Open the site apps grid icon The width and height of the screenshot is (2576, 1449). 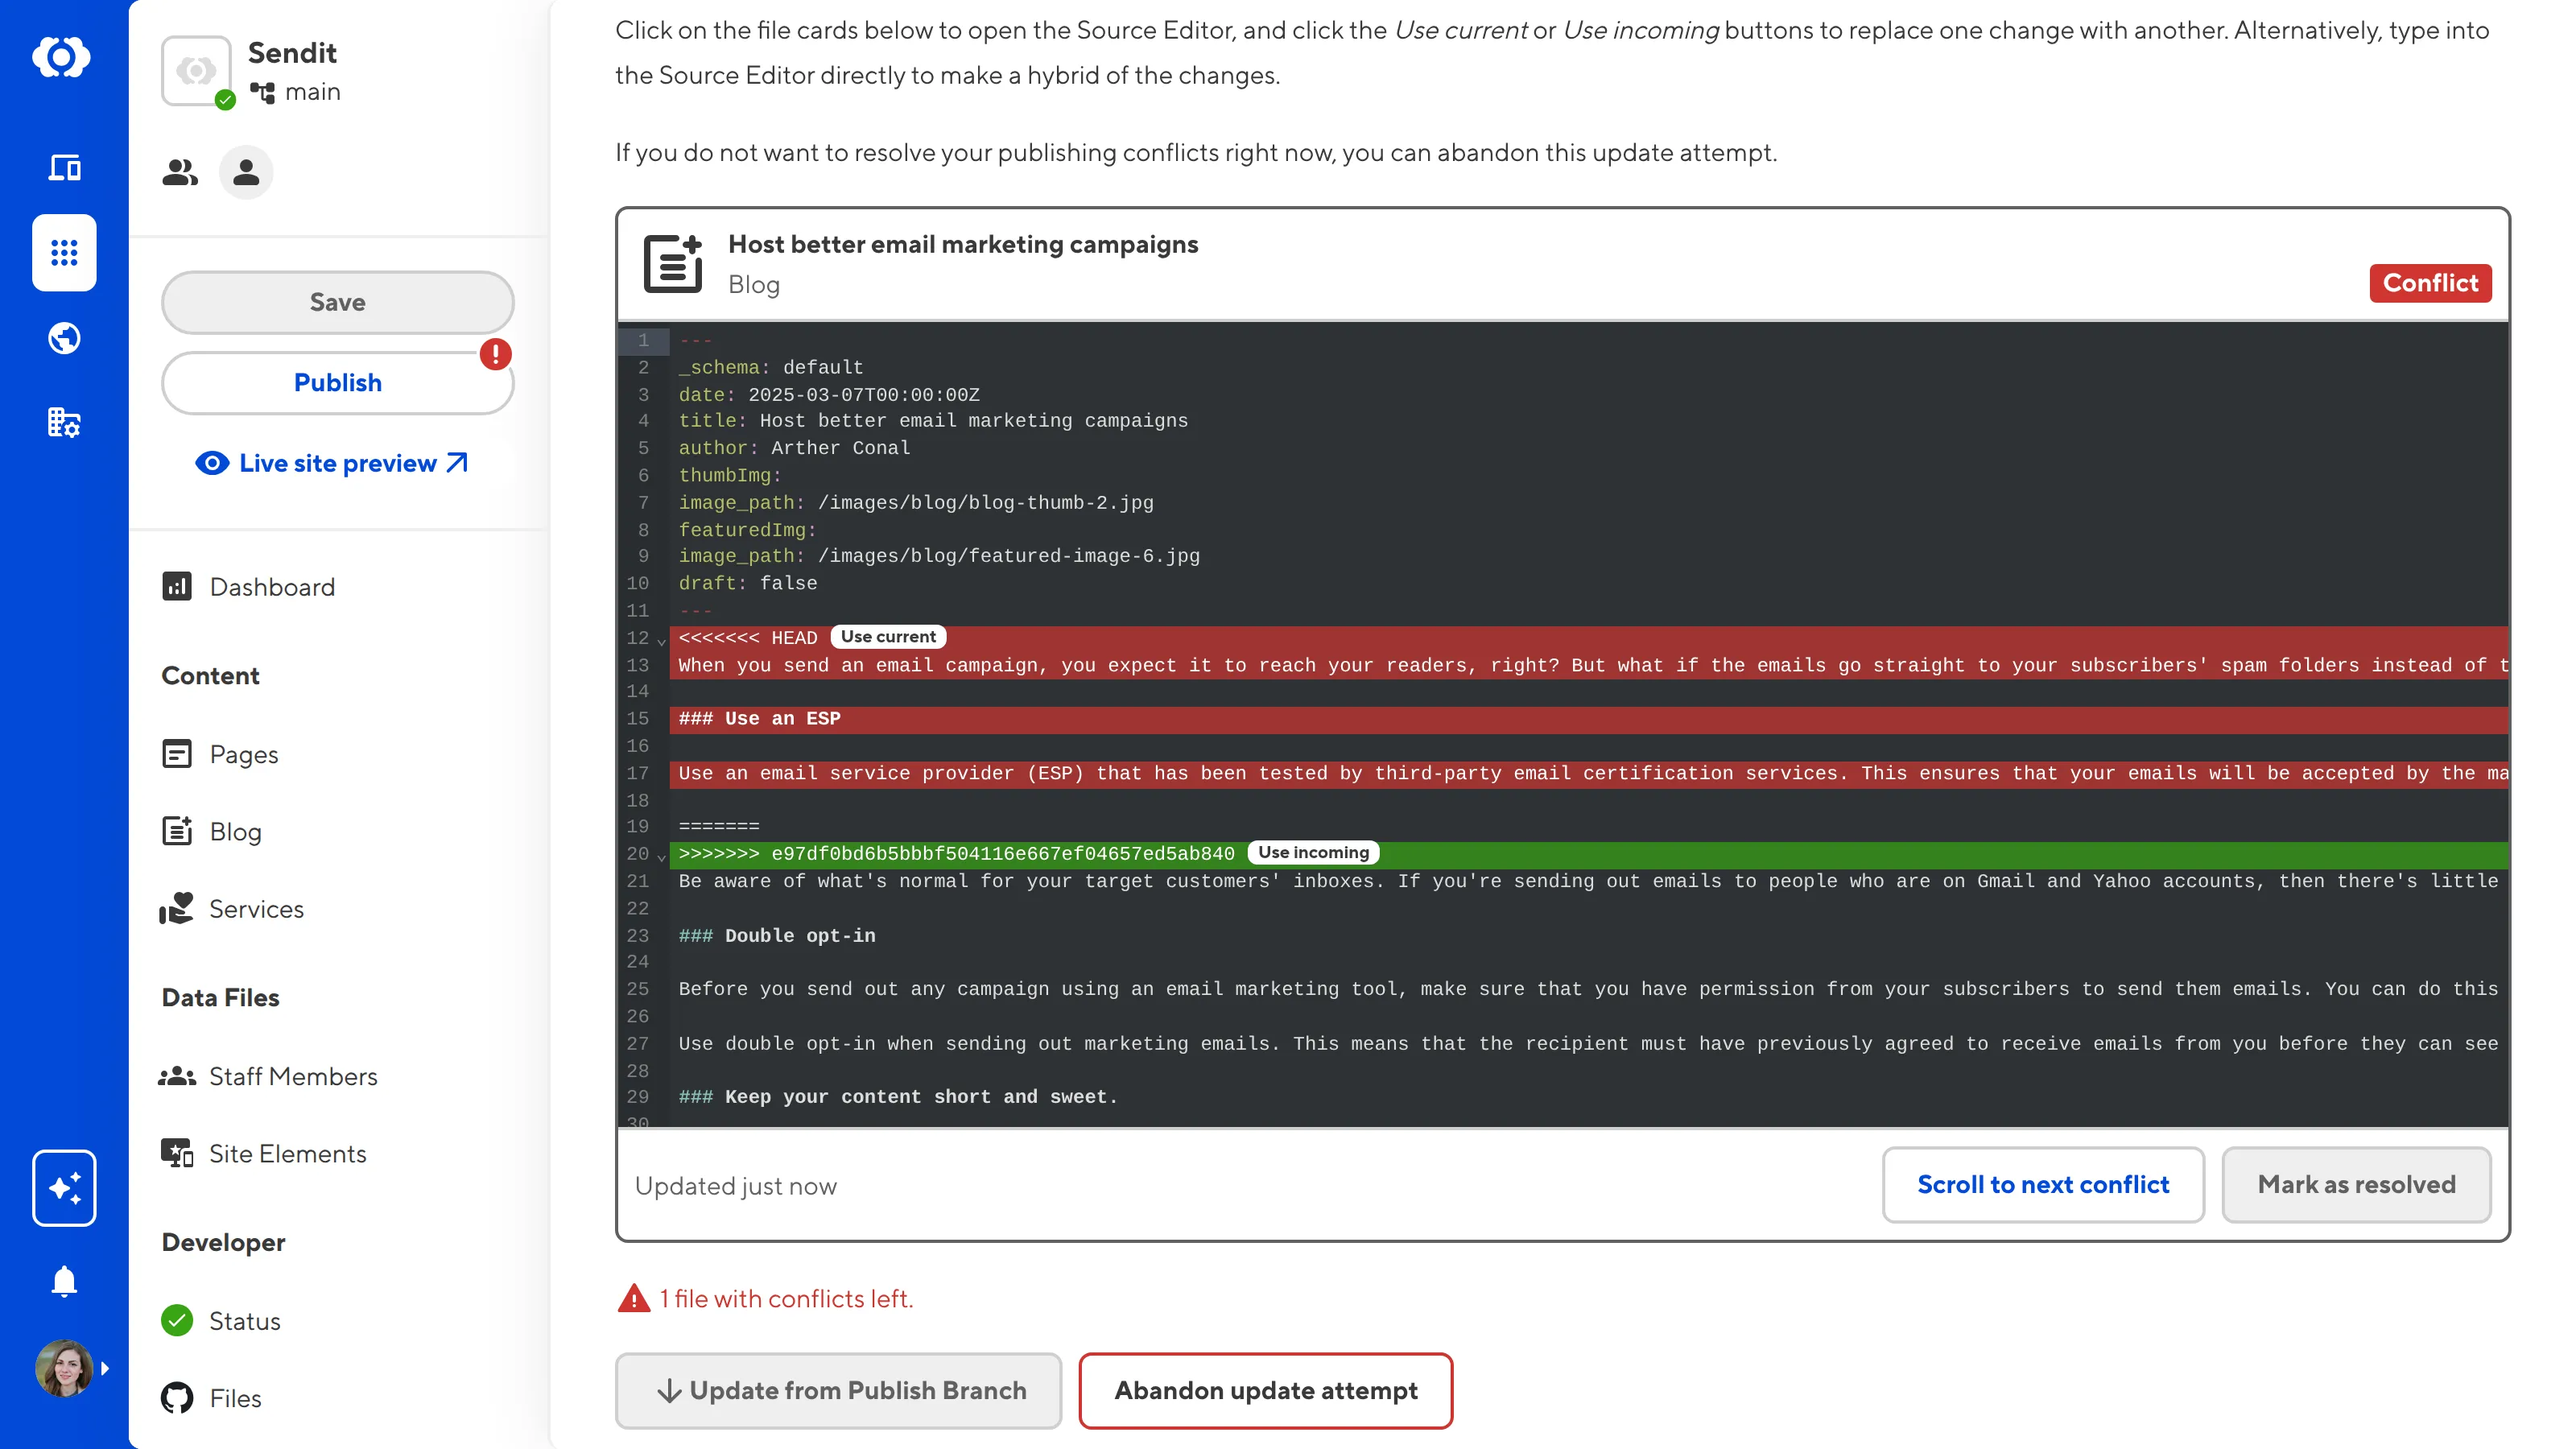point(64,253)
